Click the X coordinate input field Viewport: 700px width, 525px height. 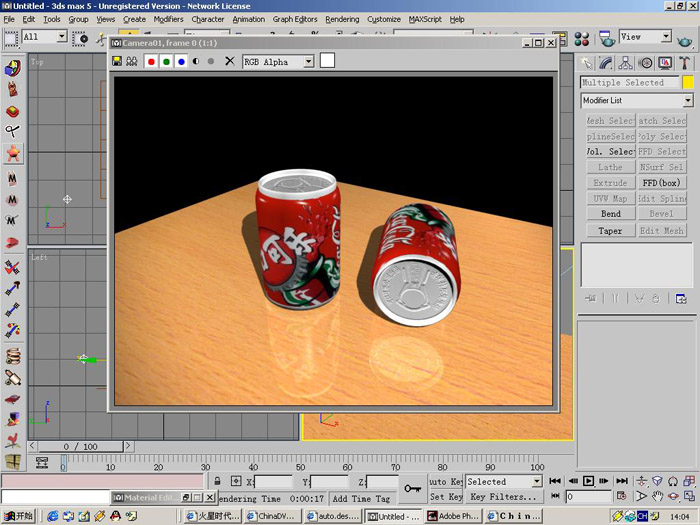pos(273,482)
